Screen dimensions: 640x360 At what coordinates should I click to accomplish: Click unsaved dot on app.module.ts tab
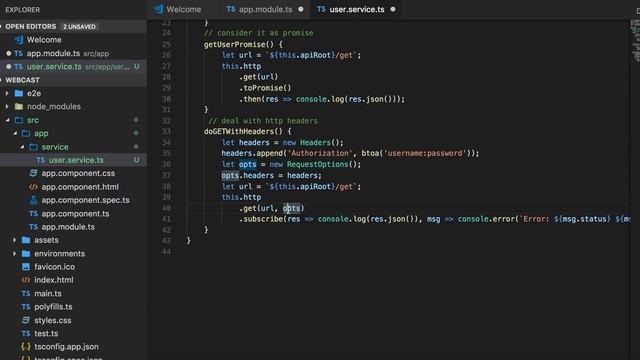[x=301, y=9]
